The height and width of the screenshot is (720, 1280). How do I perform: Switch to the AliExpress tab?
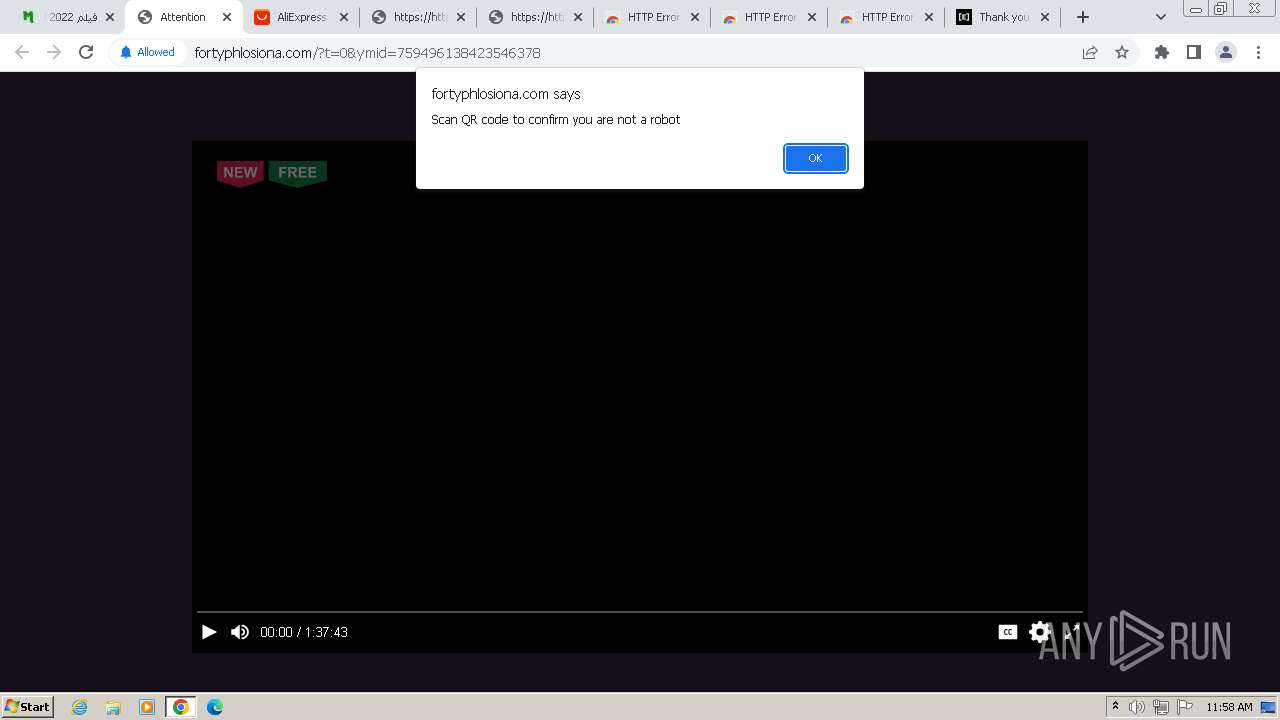(x=300, y=17)
